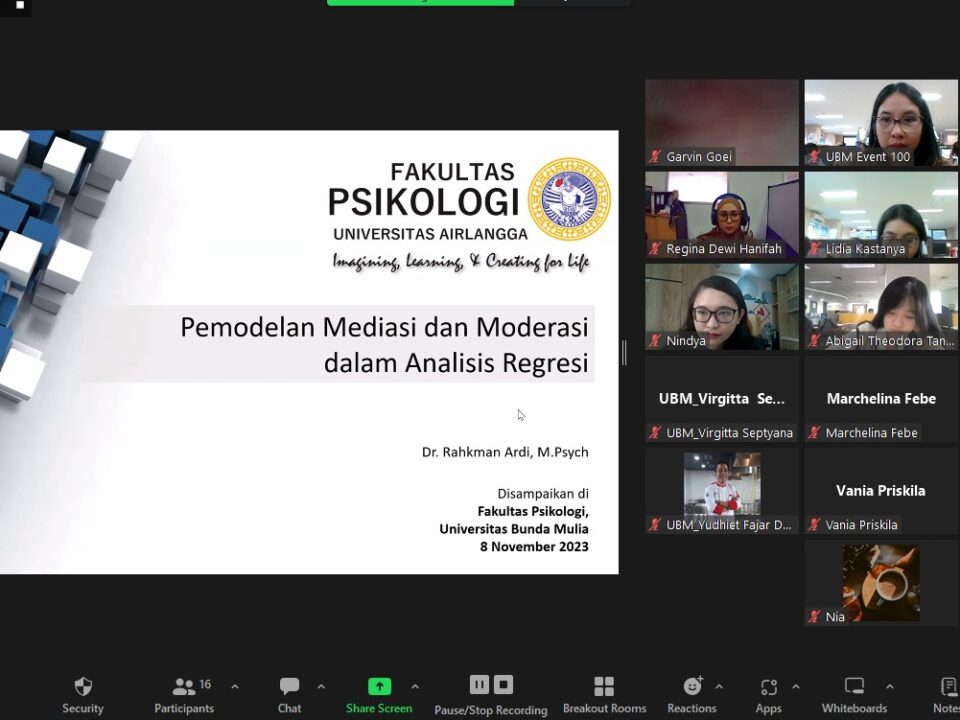The image size is (960, 720).
Task: Expand the Apps options chevron
Action: [796, 687]
